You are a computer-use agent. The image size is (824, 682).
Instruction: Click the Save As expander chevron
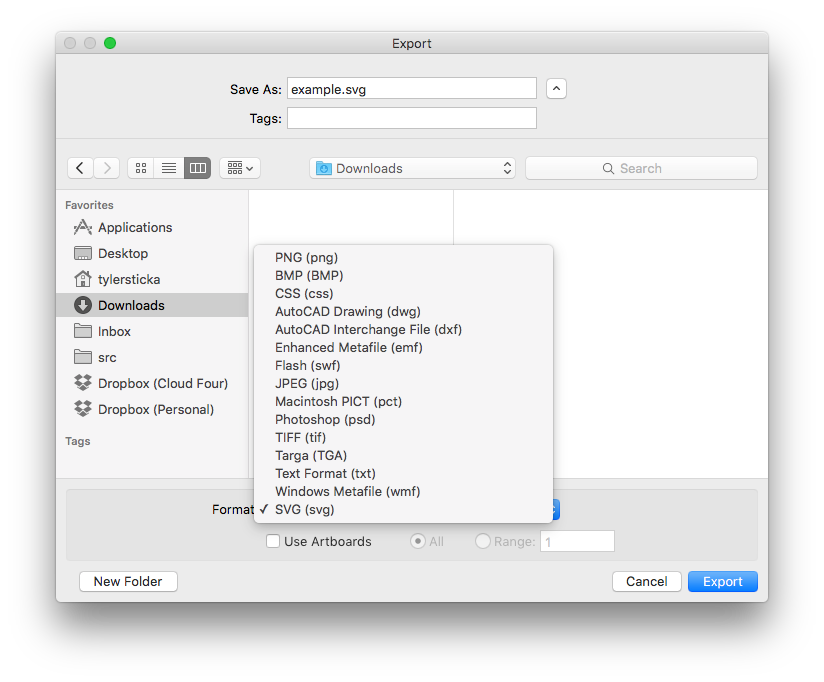556,88
